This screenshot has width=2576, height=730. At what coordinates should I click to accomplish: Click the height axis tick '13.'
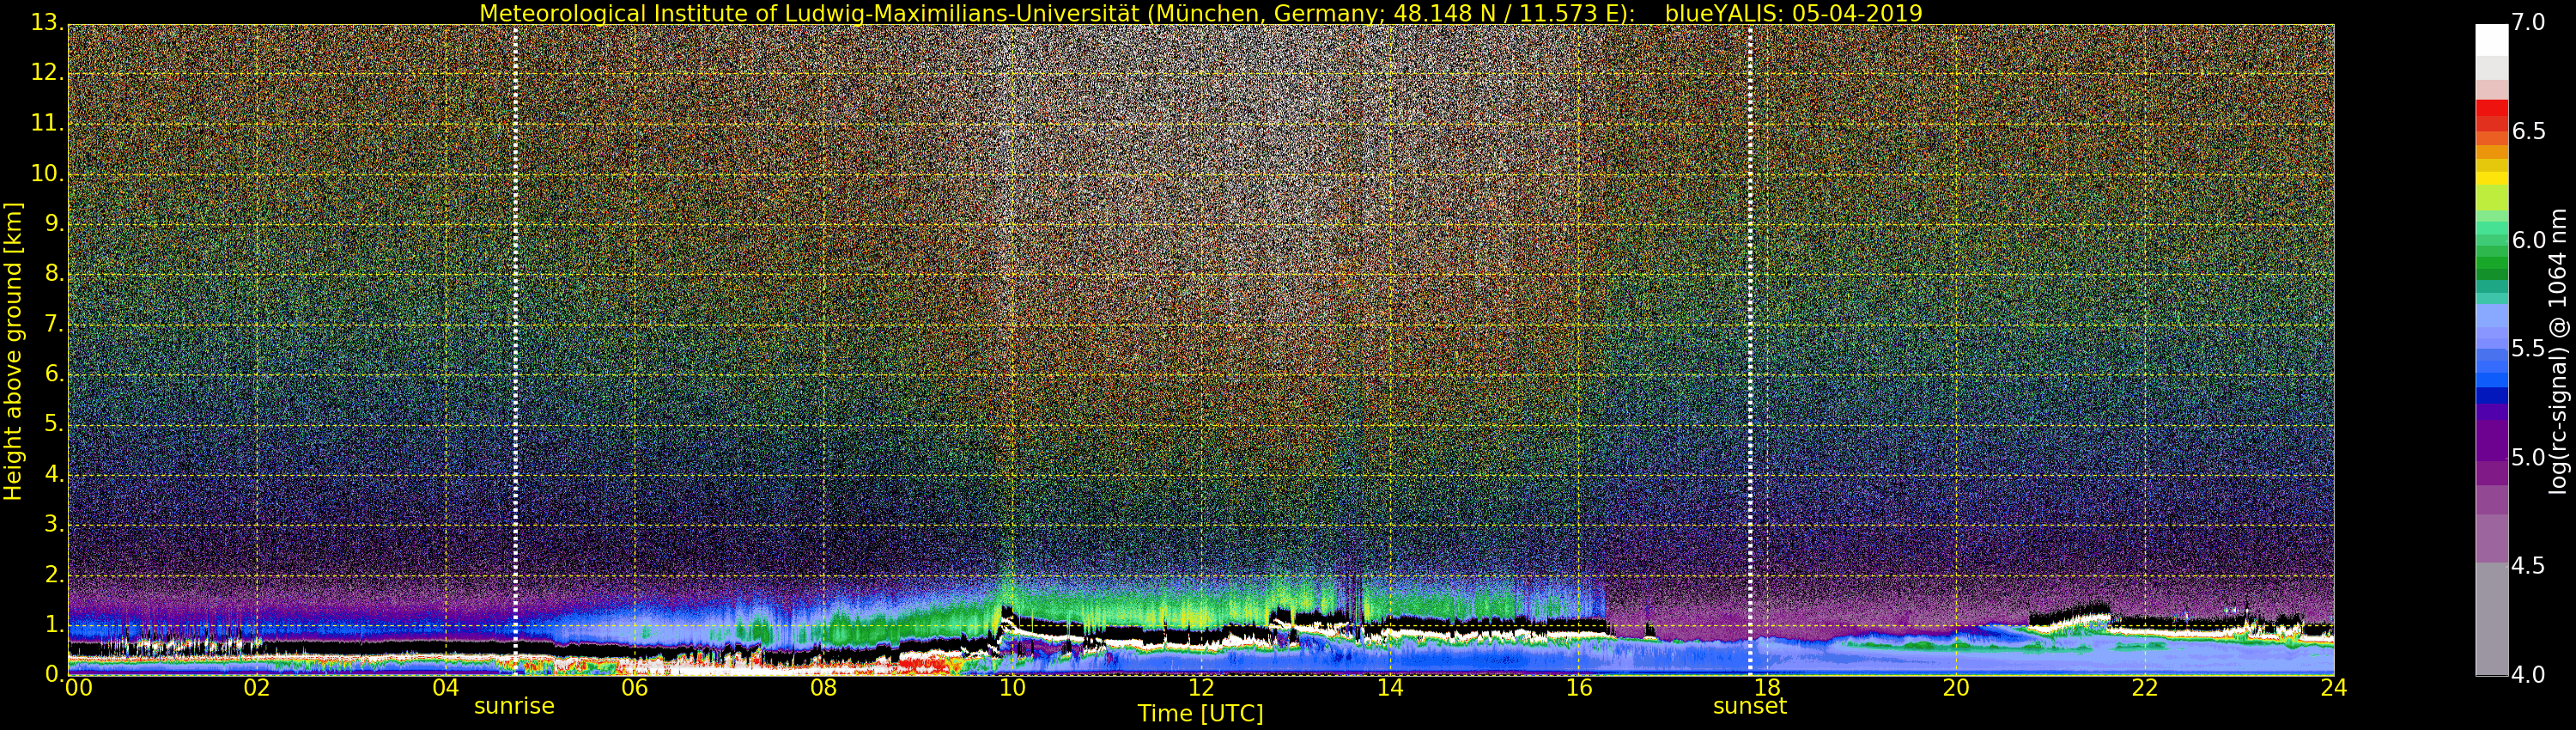click(x=47, y=22)
